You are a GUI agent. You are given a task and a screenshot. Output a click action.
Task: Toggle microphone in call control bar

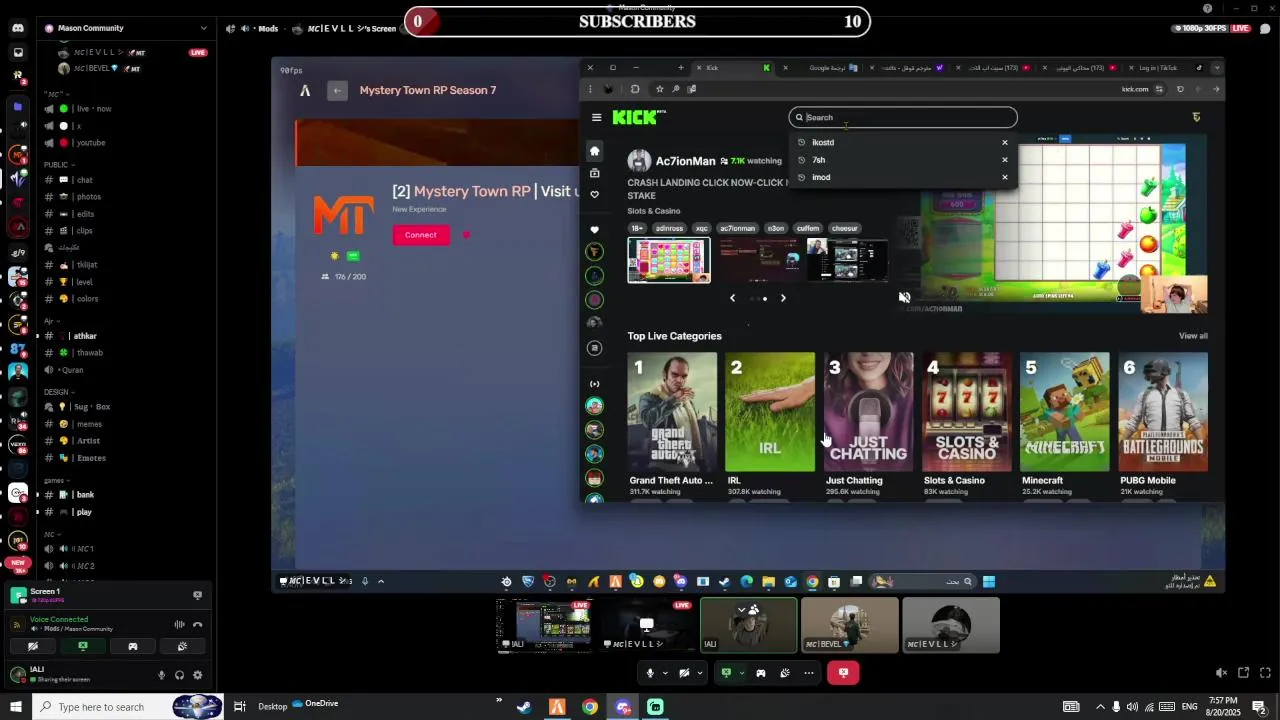coord(650,673)
